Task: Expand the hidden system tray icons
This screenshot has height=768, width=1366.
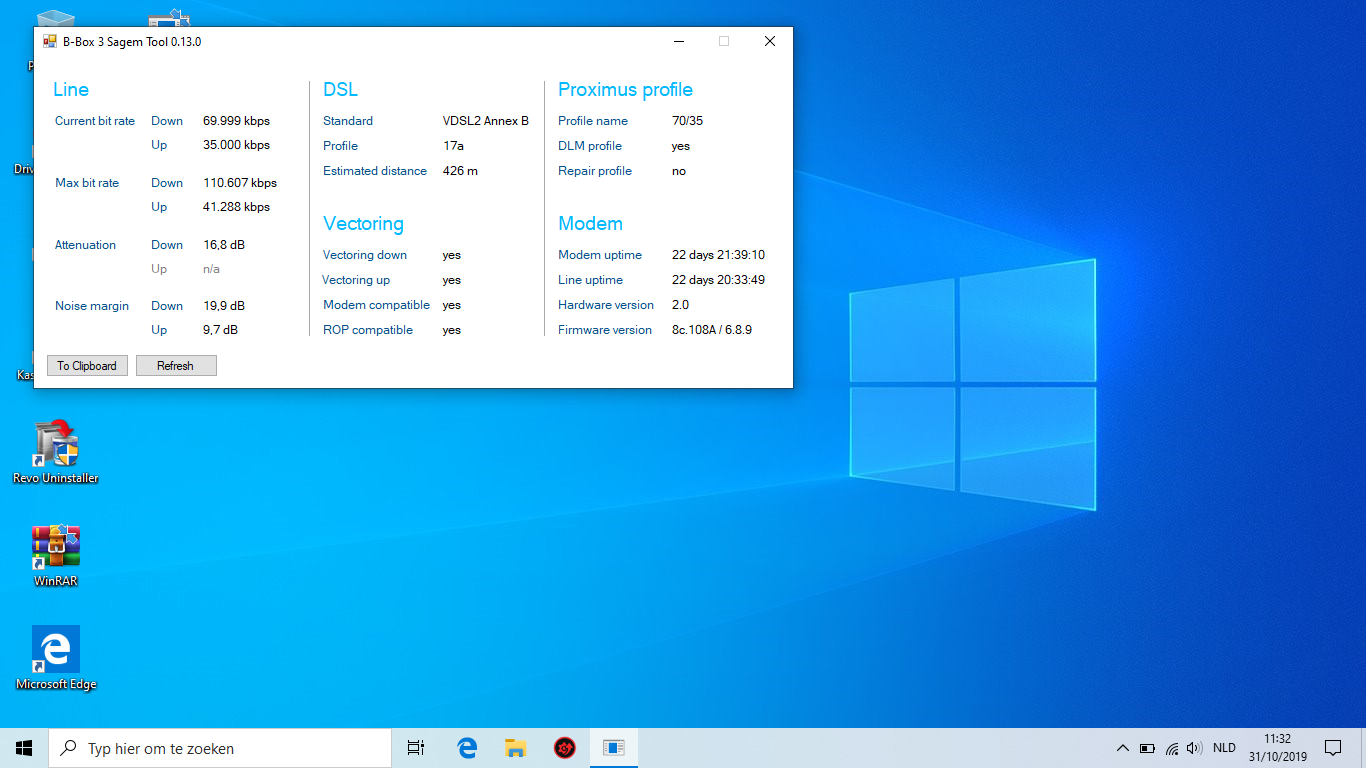Action: (1122, 748)
